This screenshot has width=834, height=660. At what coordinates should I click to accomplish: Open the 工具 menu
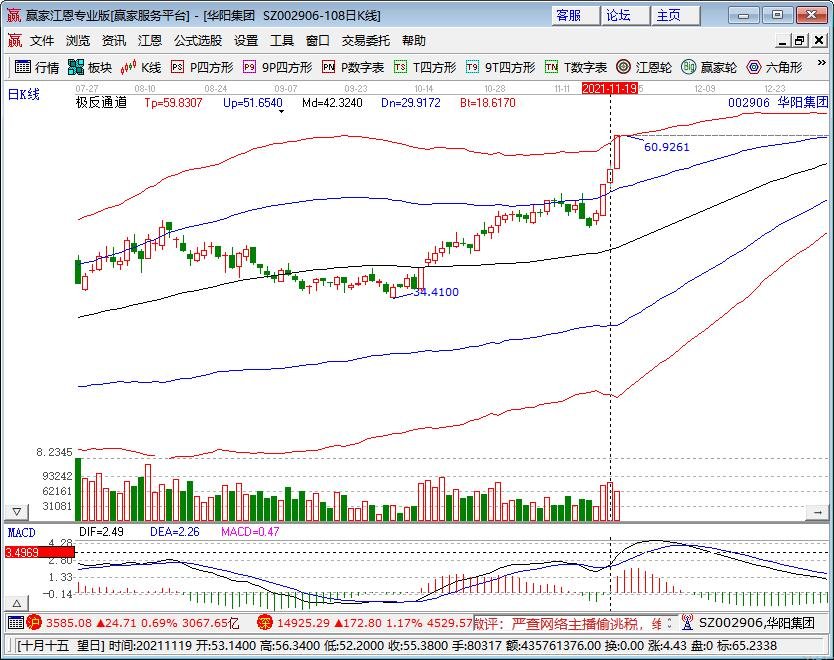282,40
